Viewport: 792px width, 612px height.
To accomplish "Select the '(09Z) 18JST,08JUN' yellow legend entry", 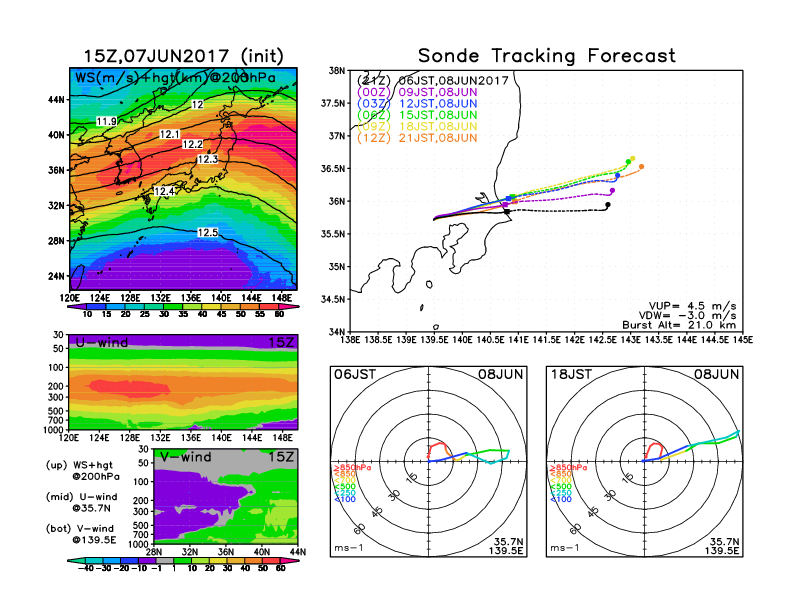I will point(417,126).
